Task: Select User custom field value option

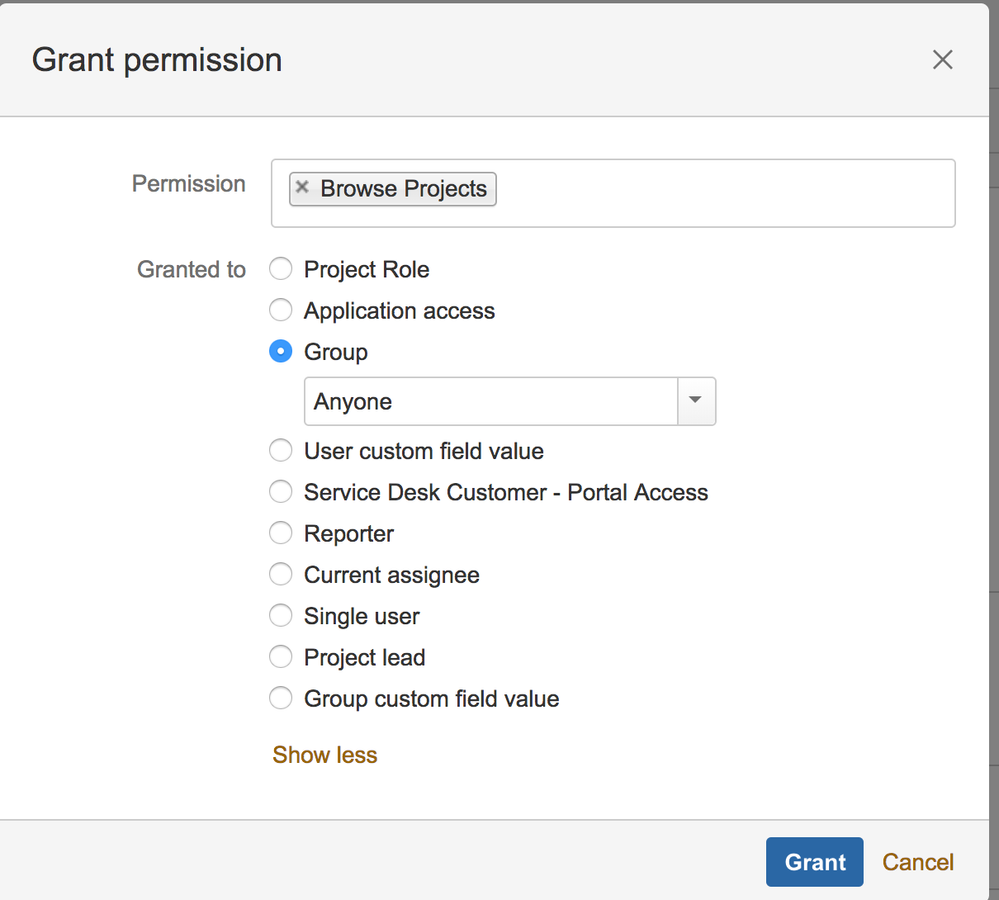Action: tap(281, 451)
